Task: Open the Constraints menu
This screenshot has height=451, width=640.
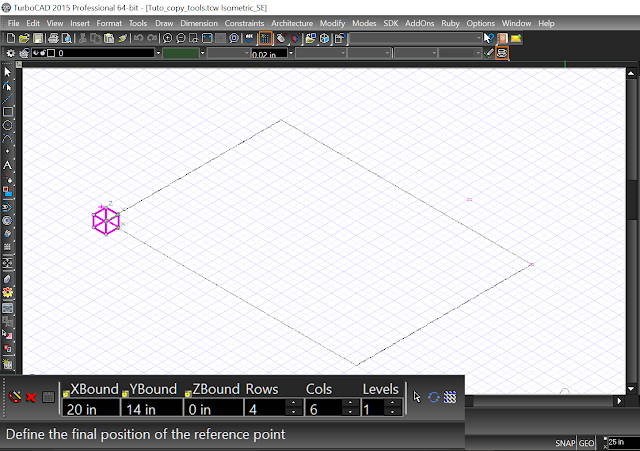Action: pyautogui.click(x=244, y=23)
